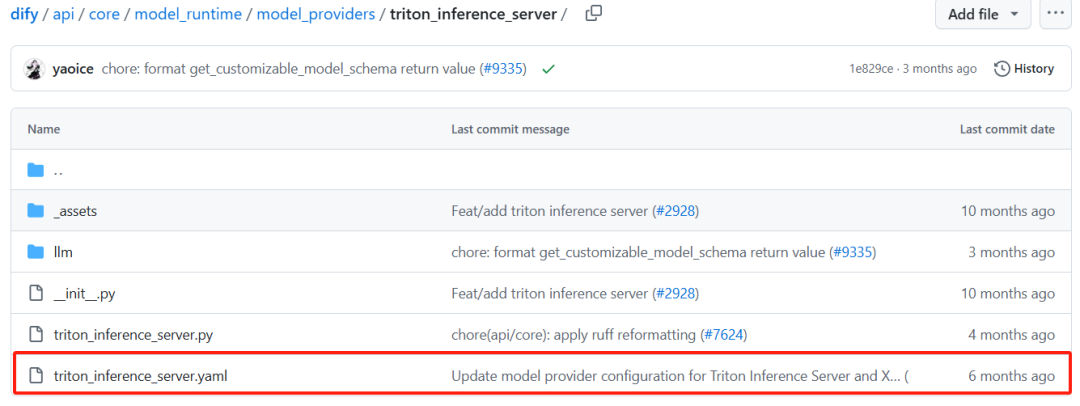
Task: Open the #2928 link in the _assets row
Action: click(x=676, y=212)
